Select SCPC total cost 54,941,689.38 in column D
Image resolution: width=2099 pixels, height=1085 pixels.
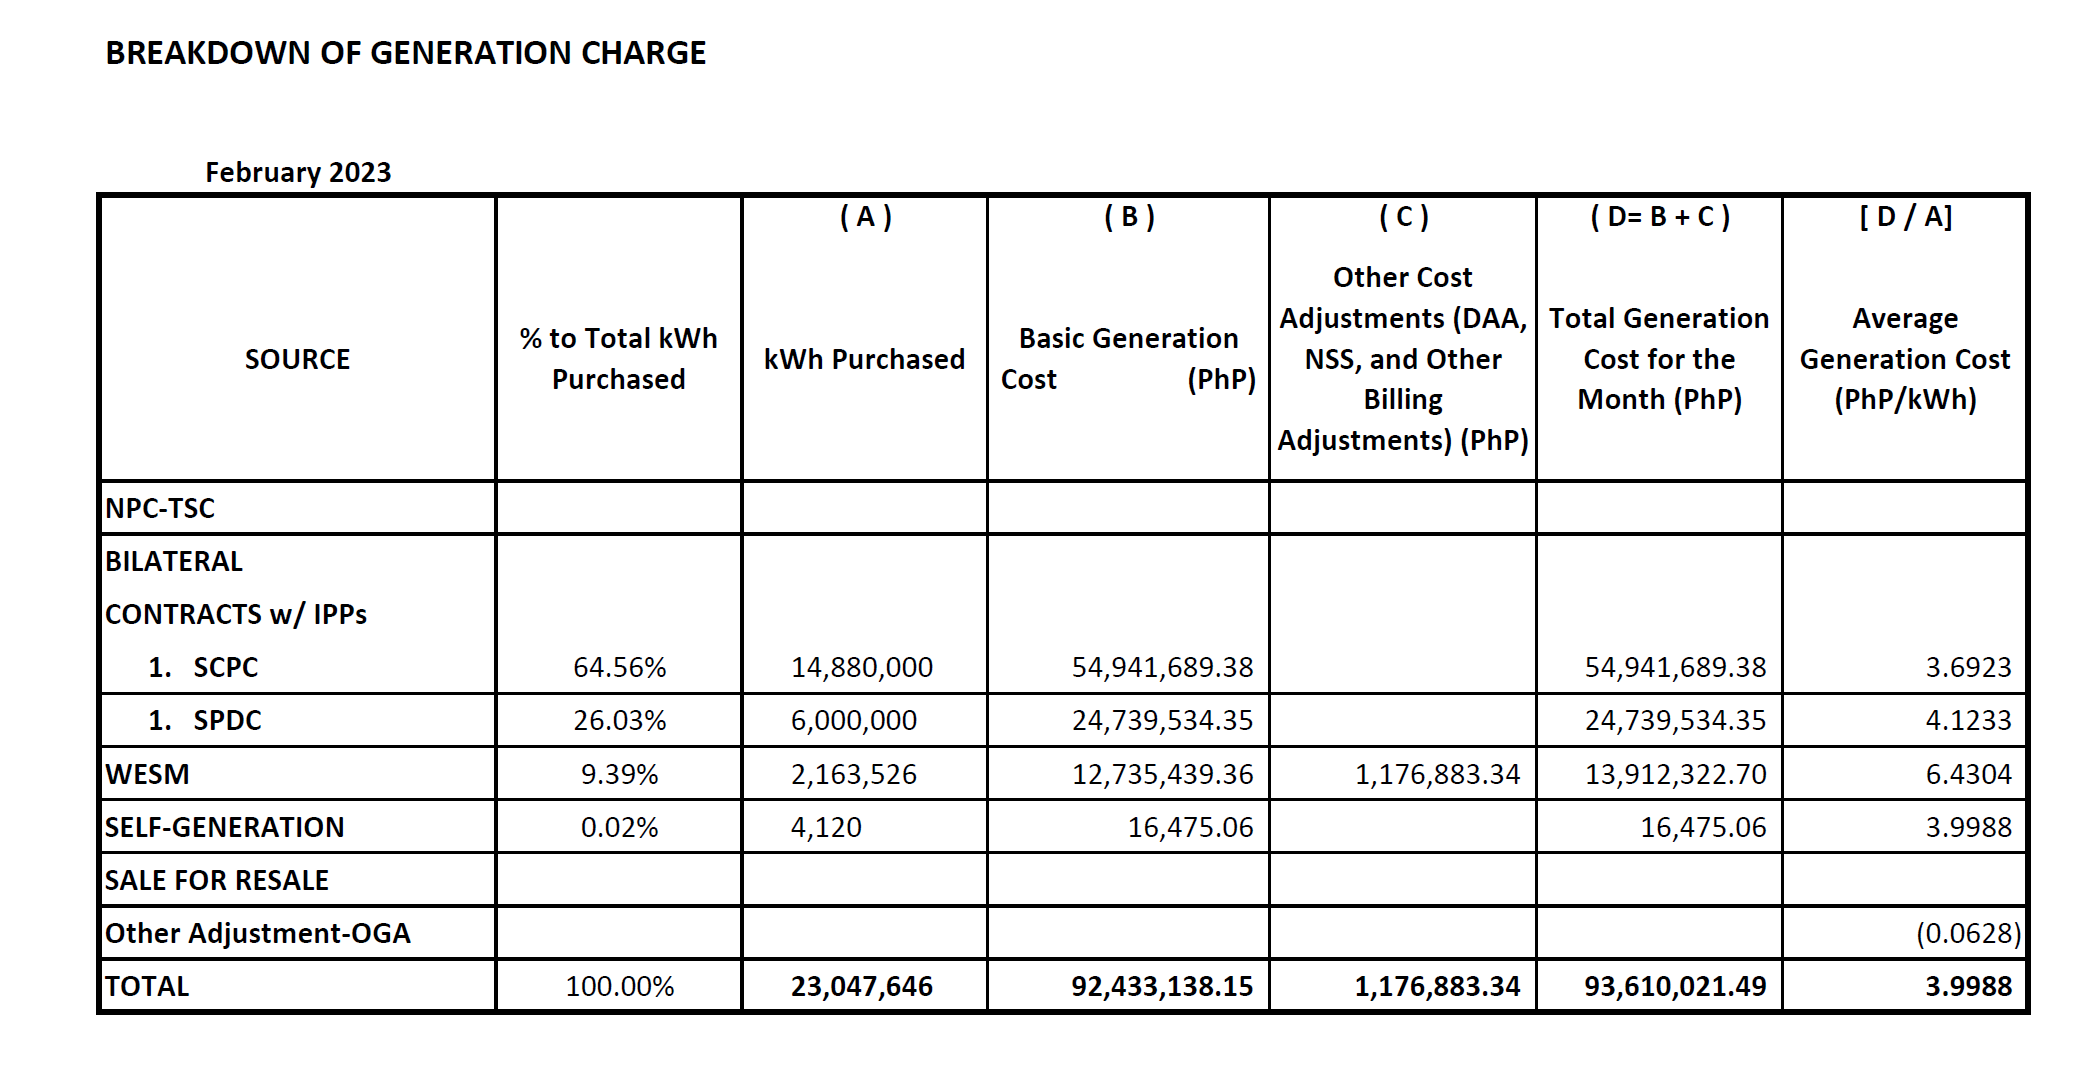click(1675, 667)
